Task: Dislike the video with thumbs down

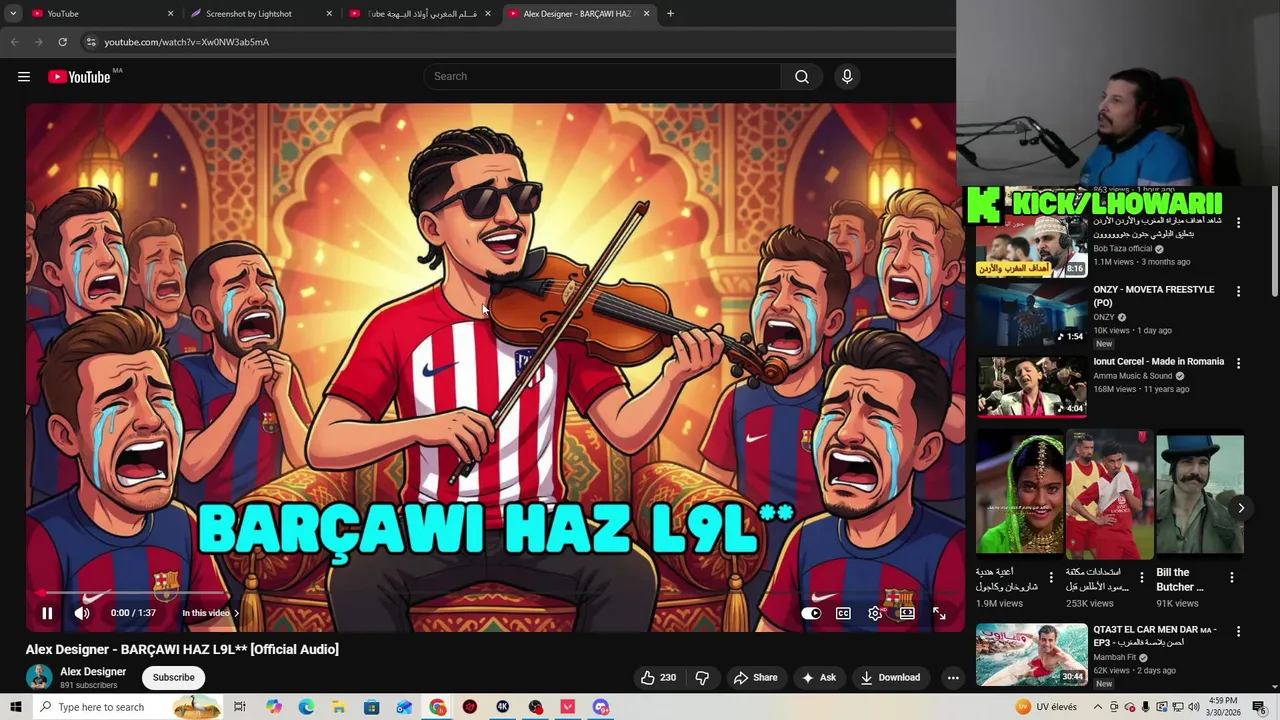Action: point(702,677)
